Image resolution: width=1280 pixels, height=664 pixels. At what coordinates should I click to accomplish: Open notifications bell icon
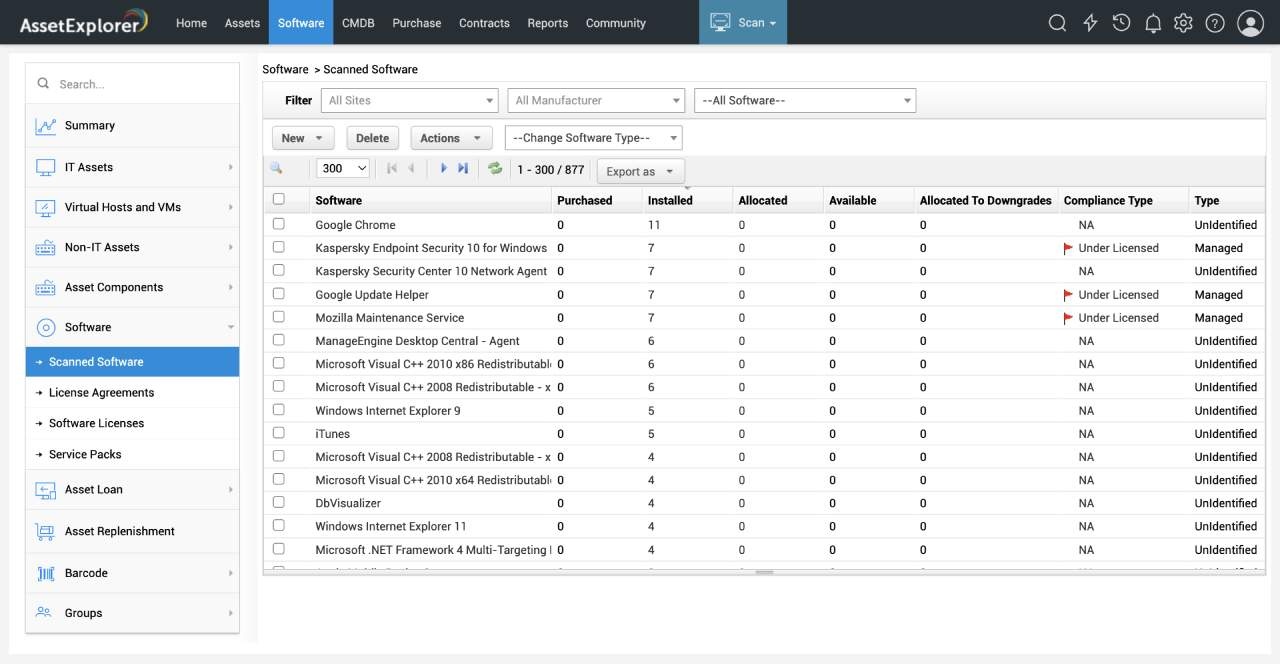[1153, 23]
